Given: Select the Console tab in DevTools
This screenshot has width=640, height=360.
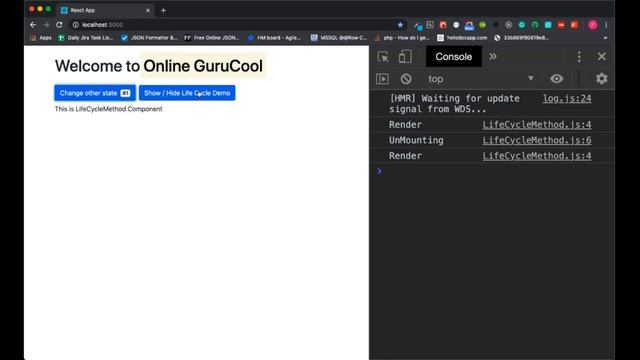Looking at the screenshot, I should click(x=453, y=56).
